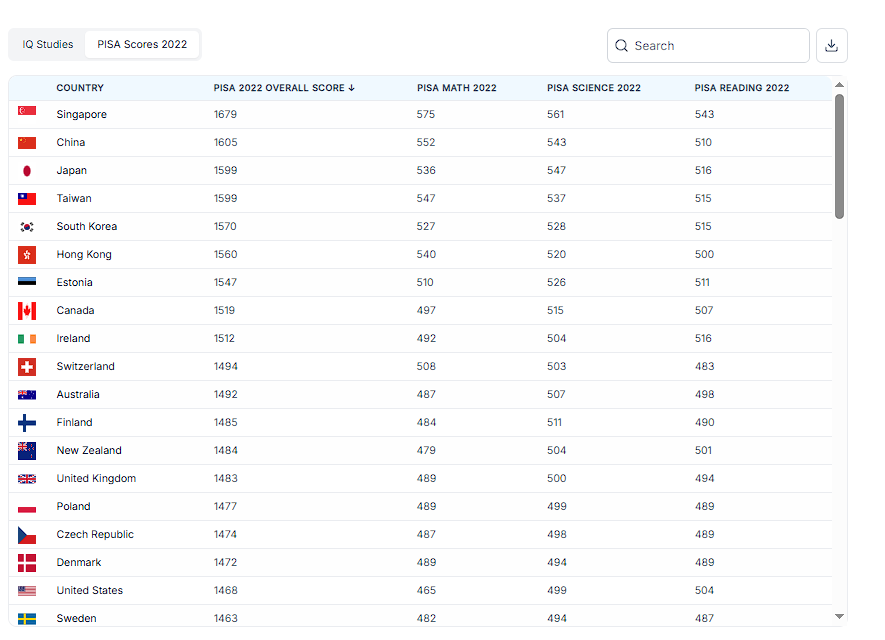The width and height of the screenshot is (885, 640).
Task: Click United States math score 465
Action: tap(426, 591)
